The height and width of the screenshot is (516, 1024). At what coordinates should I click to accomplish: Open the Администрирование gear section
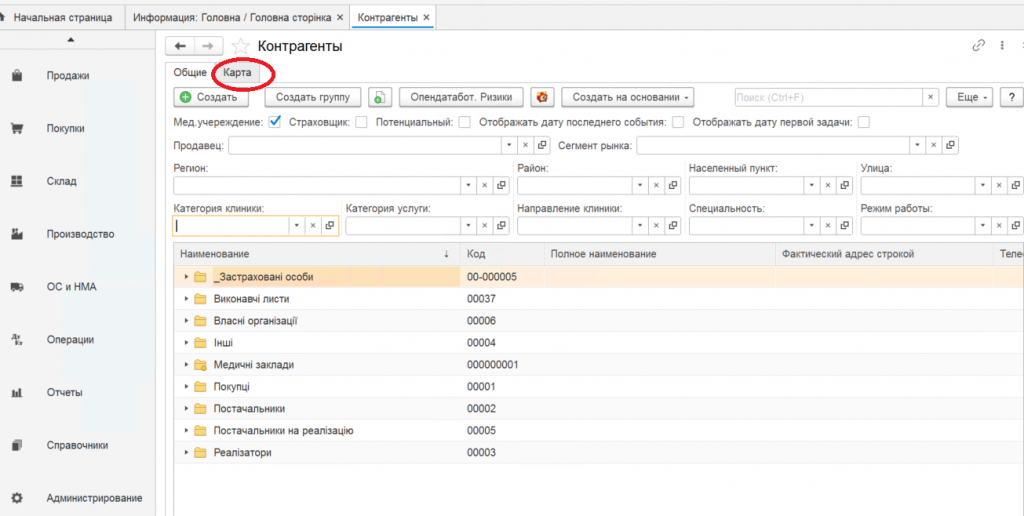(x=93, y=498)
